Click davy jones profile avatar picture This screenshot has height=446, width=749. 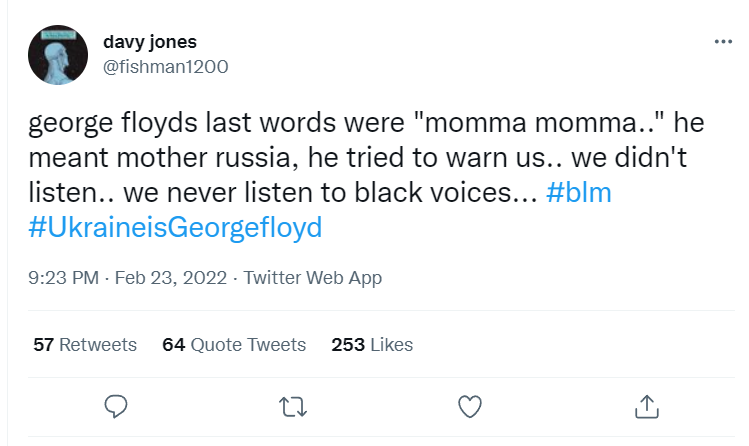point(57,56)
